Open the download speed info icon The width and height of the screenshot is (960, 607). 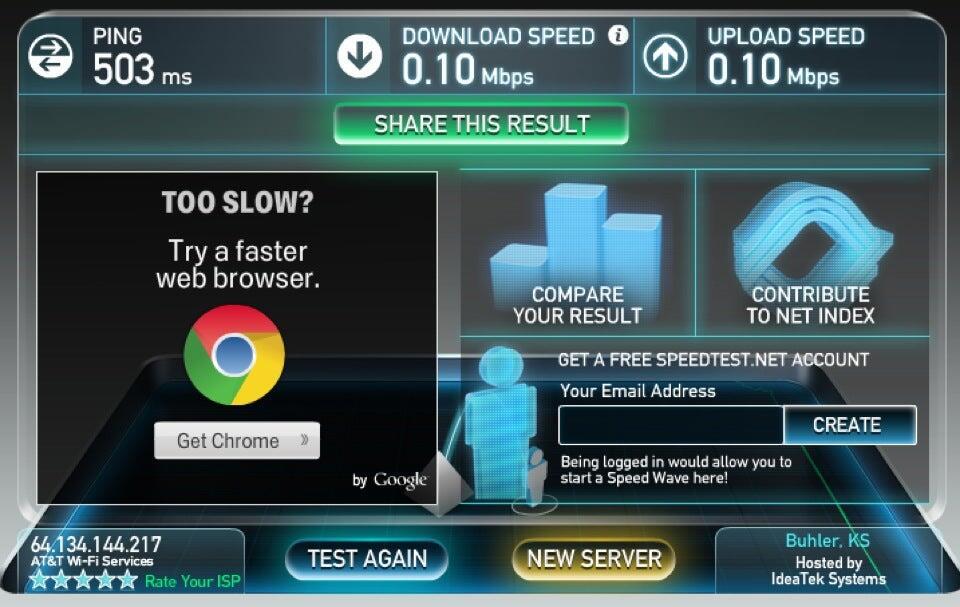click(x=618, y=35)
